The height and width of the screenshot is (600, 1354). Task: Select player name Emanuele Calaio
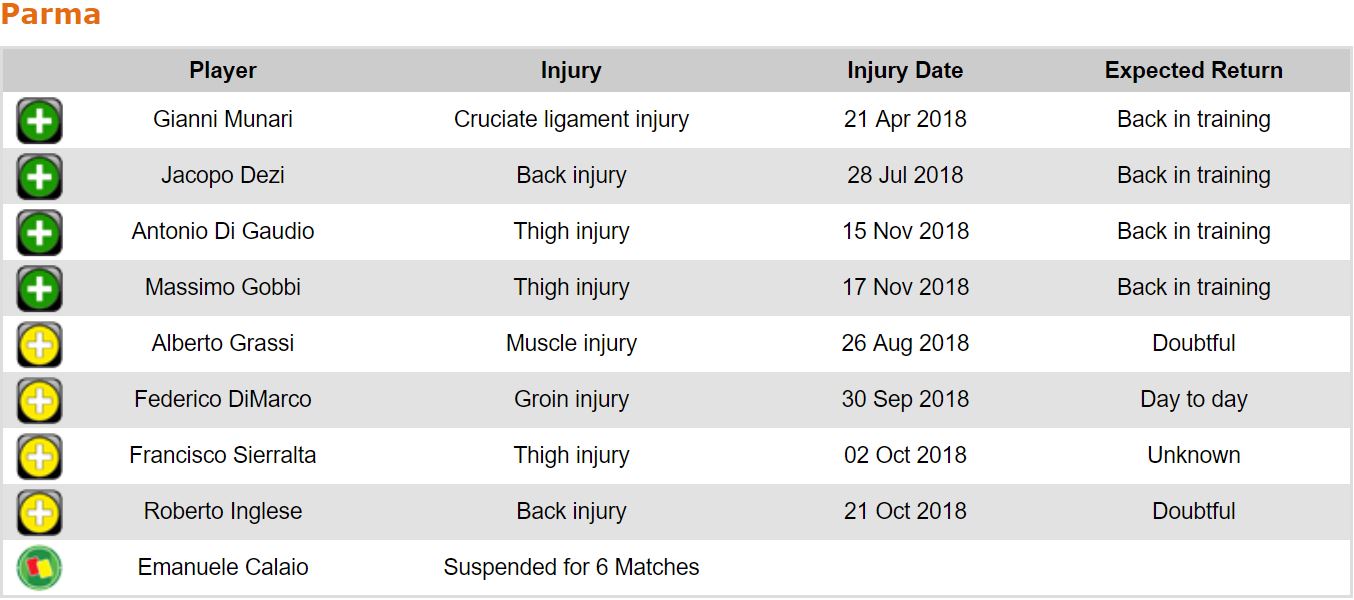(223, 567)
